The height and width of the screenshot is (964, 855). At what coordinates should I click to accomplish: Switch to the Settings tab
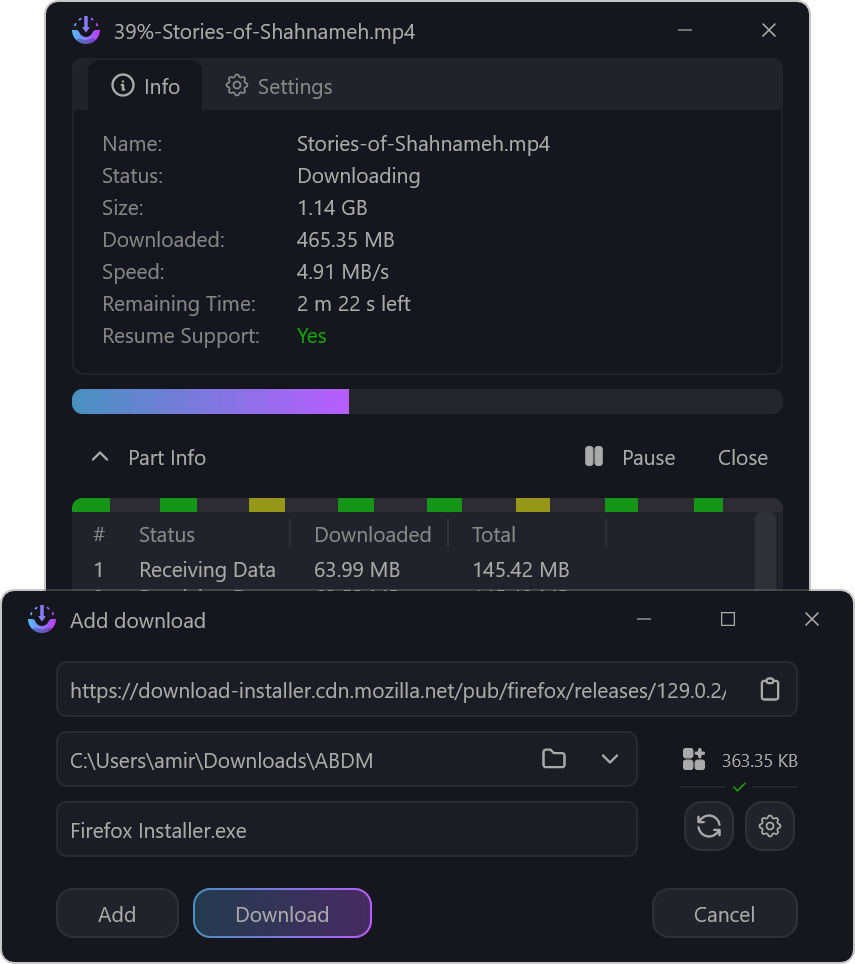(x=279, y=86)
